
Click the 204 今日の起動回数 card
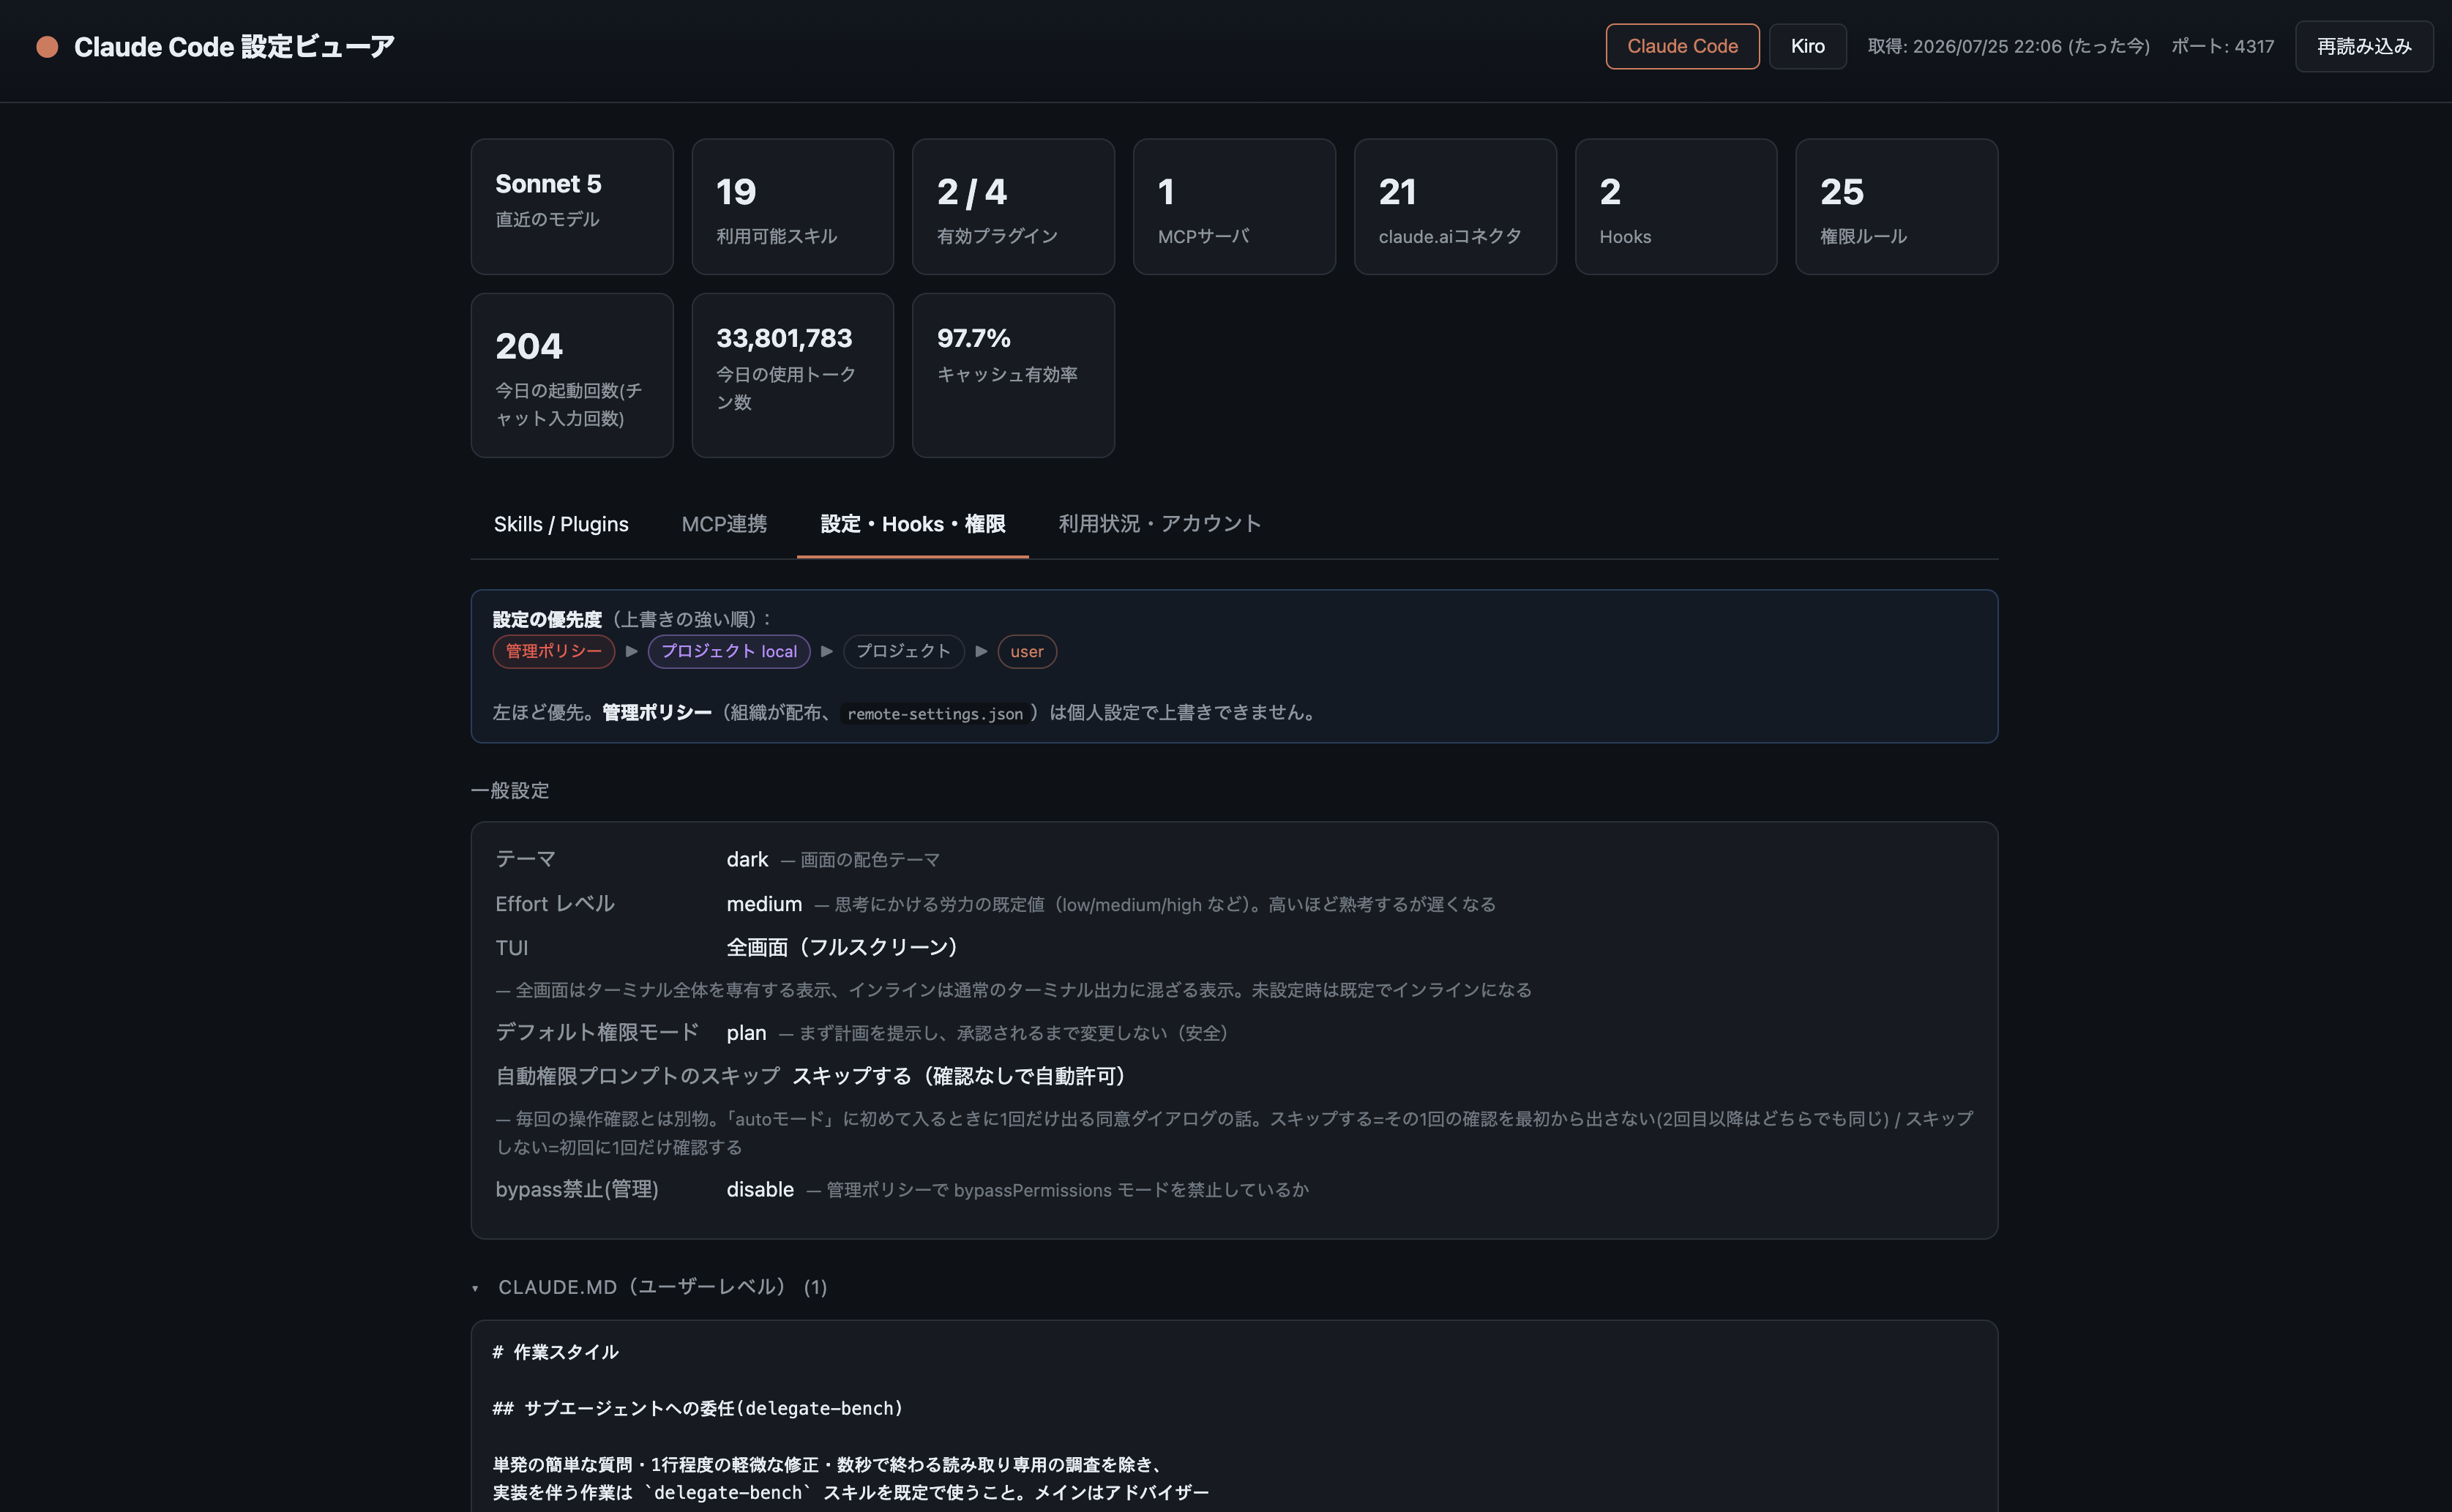point(572,375)
